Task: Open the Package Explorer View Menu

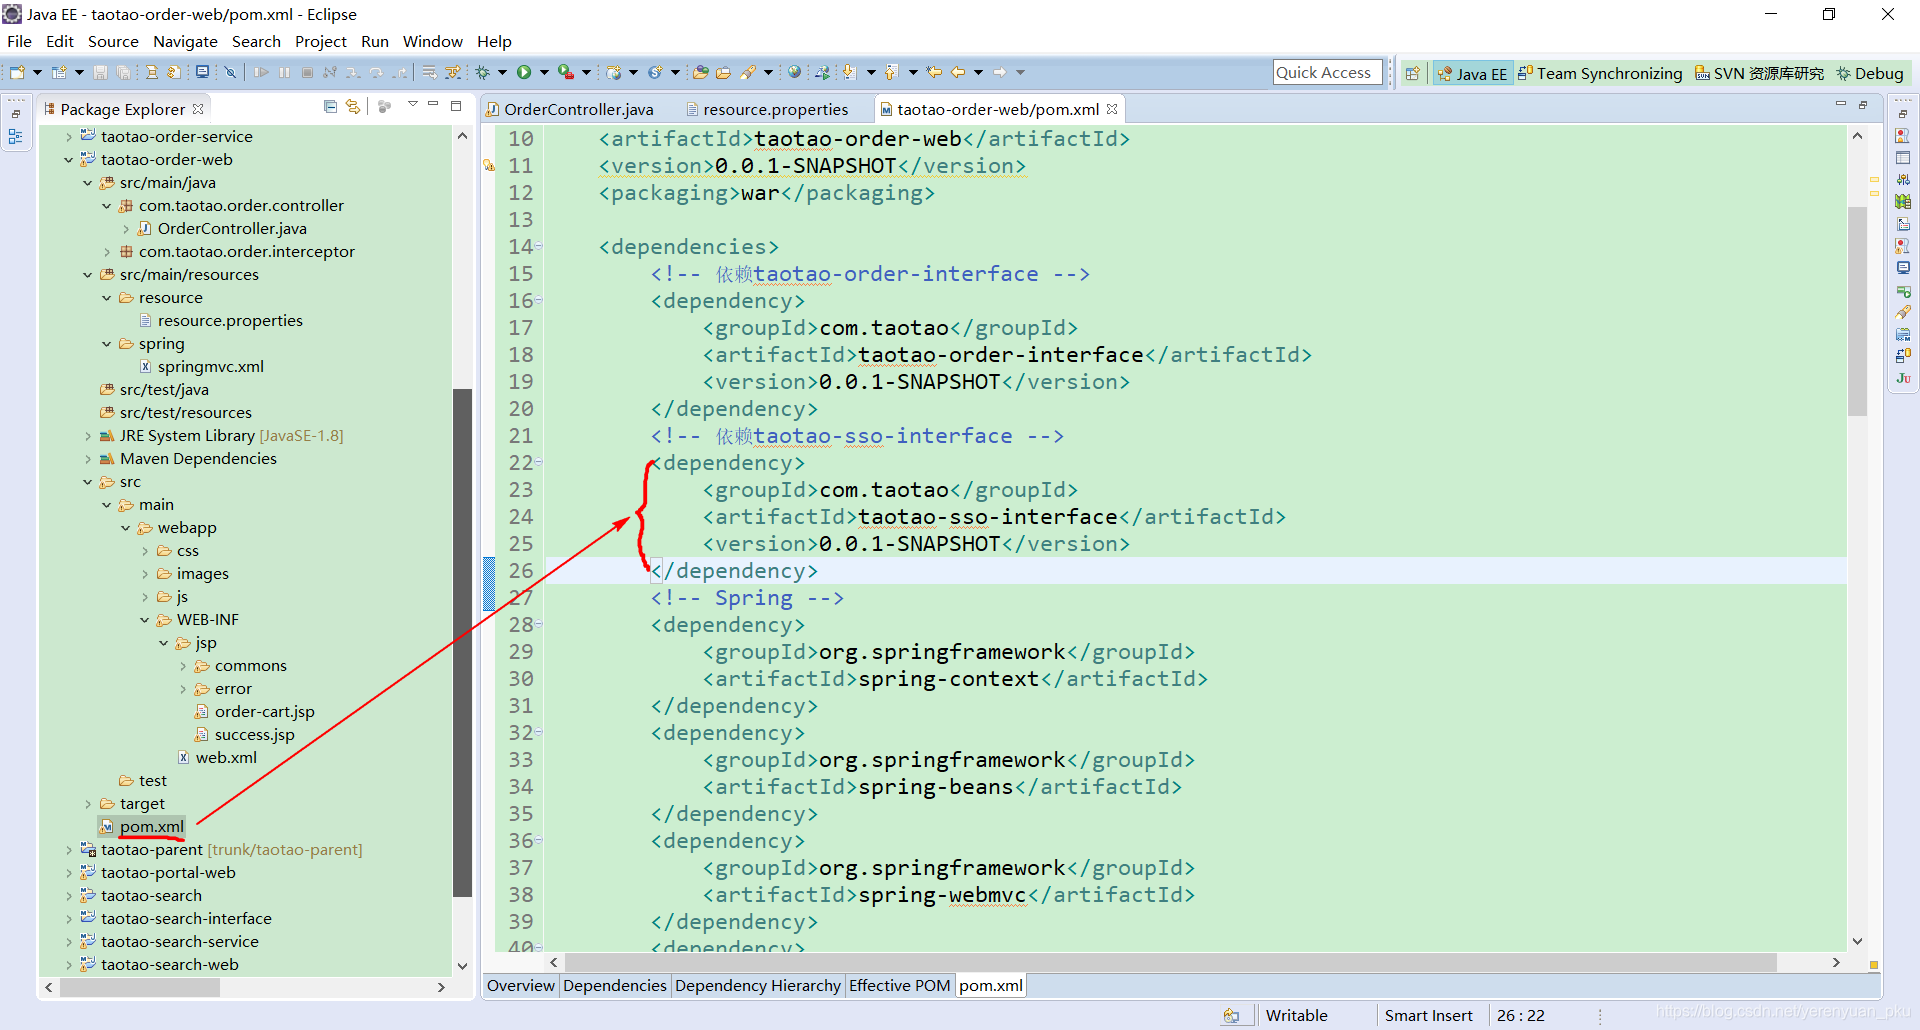Action: tap(412, 105)
